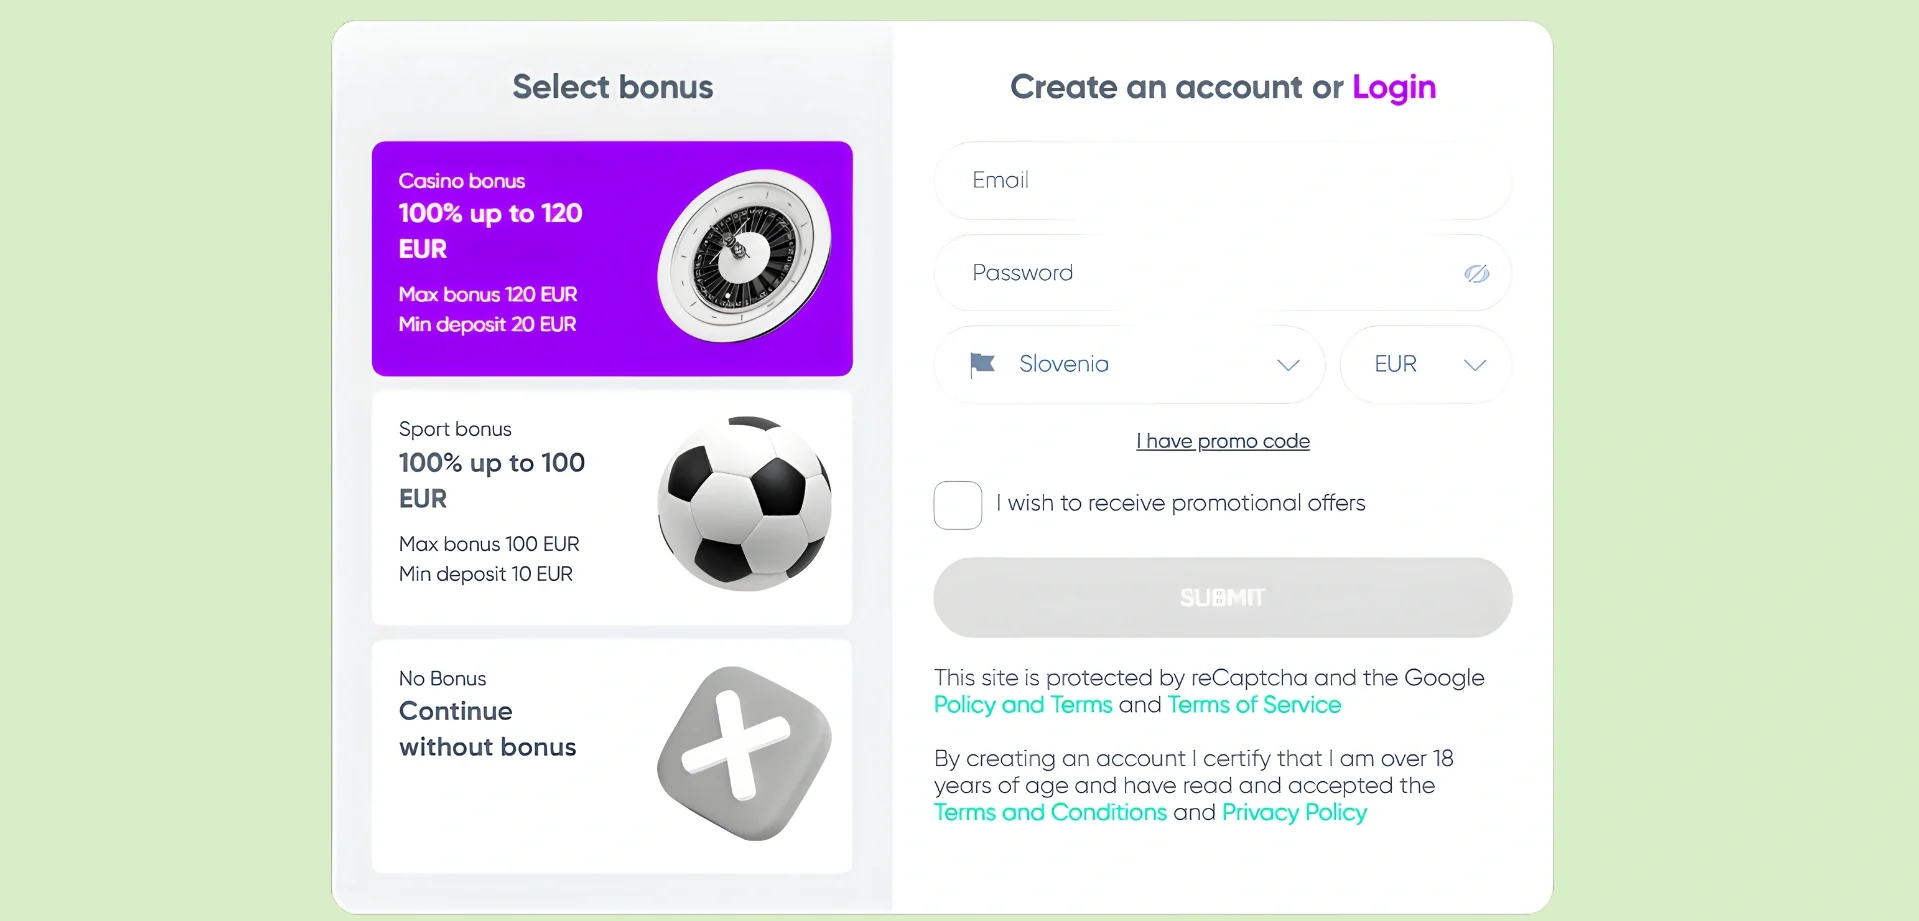Screen dimensions: 1919x921
Task: Click the I have promo code link
Action: point(1222,441)
